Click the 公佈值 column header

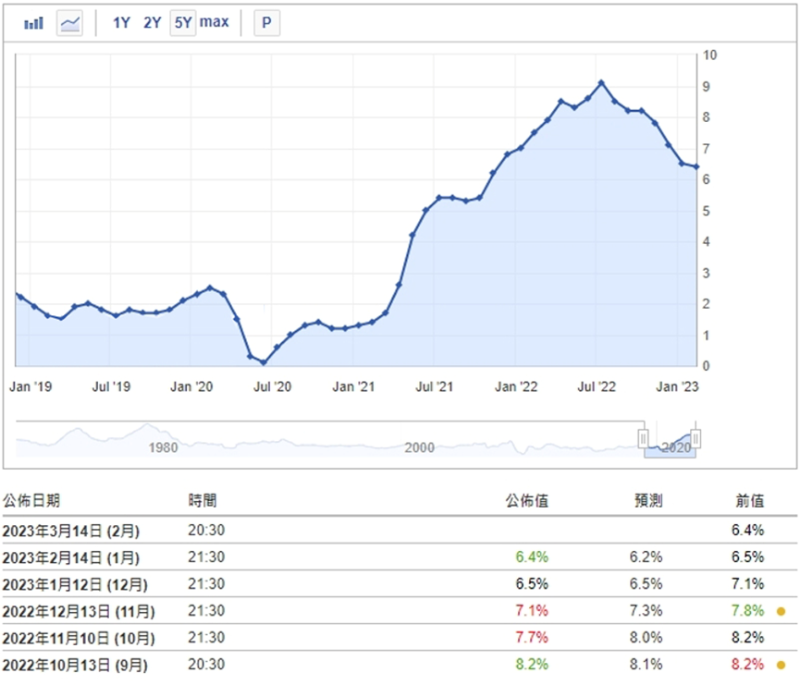tap(527, 501)
